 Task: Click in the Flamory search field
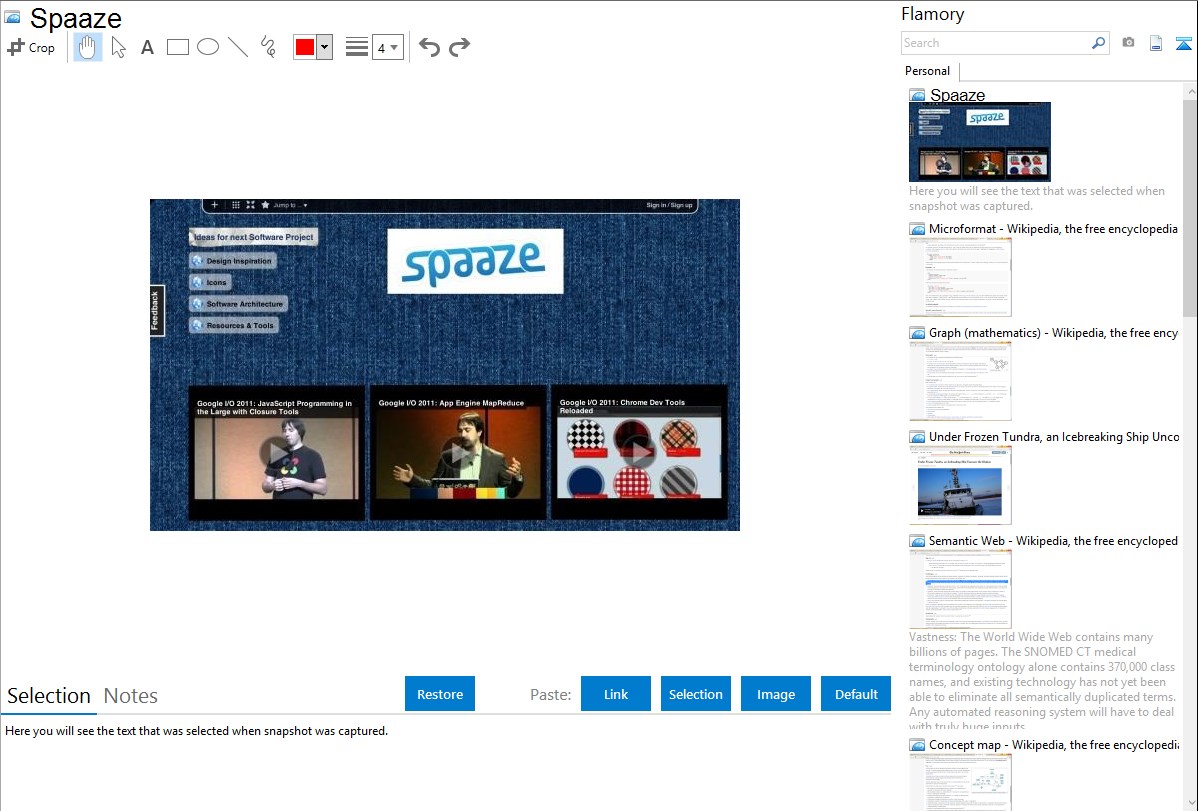click(995, 43)
